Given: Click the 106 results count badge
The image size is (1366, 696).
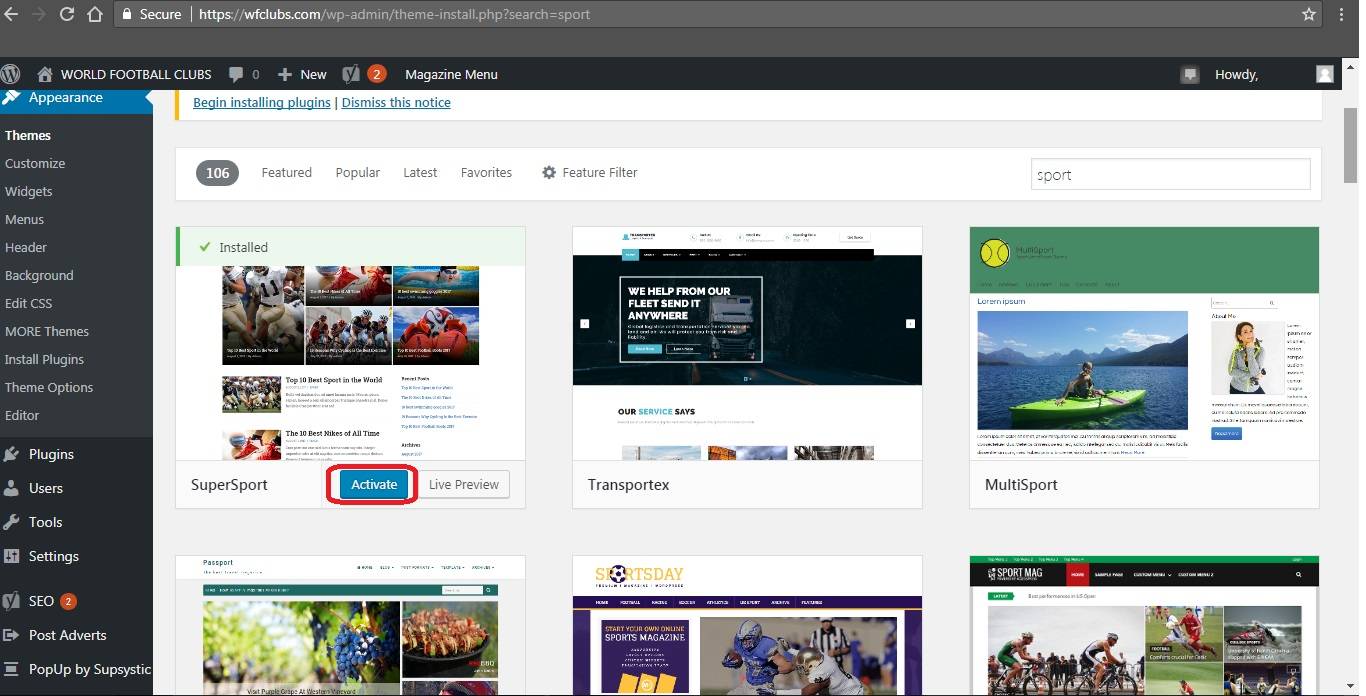Looking at the screenshot, I should 218,172.
